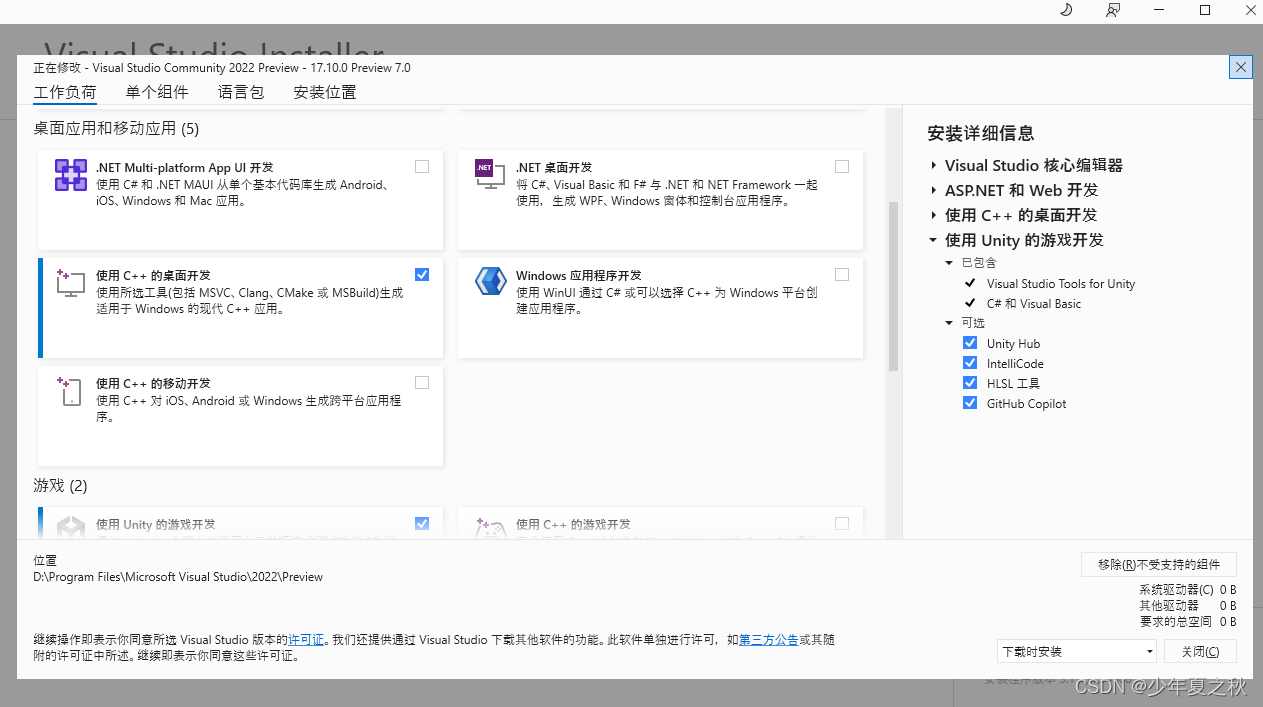The width and height of the screenshot is (1263, 707).
Task: Click the .NET Multi-platform App UI icon
Action: point(70,175)
